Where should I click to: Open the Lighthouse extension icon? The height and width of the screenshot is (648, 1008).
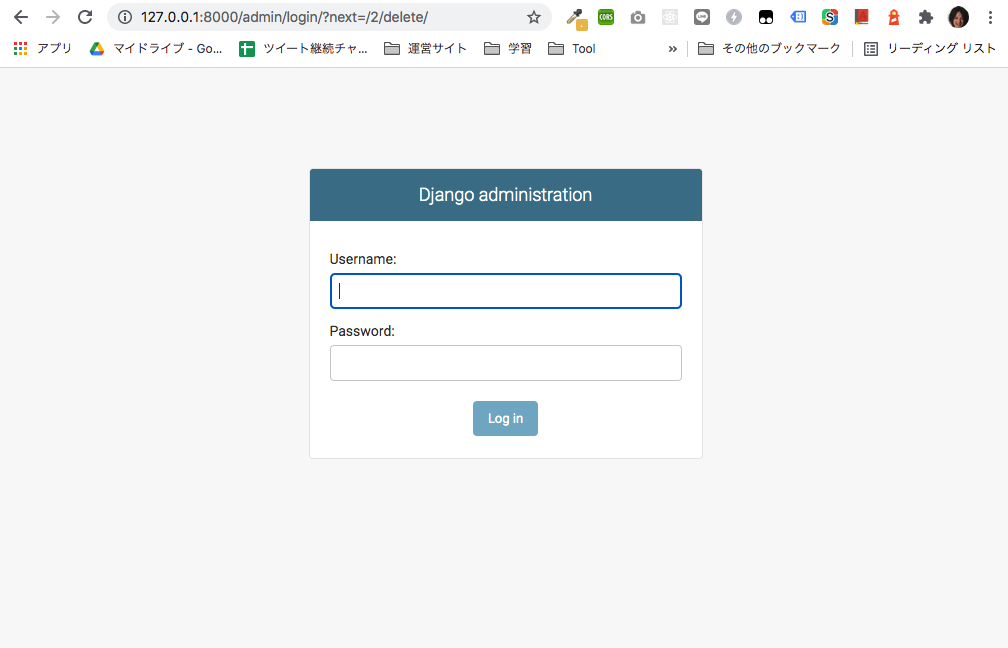click(x=894, y=17)
